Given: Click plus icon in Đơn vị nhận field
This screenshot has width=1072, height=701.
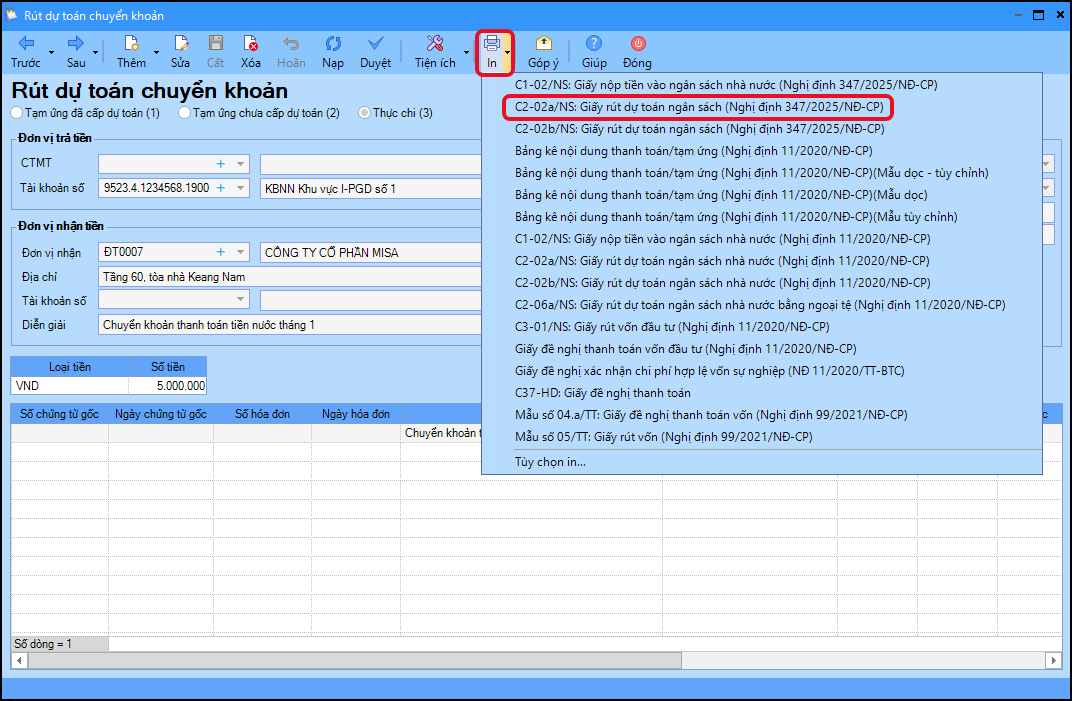Looking at the screenshot, I should click(221, 252).
